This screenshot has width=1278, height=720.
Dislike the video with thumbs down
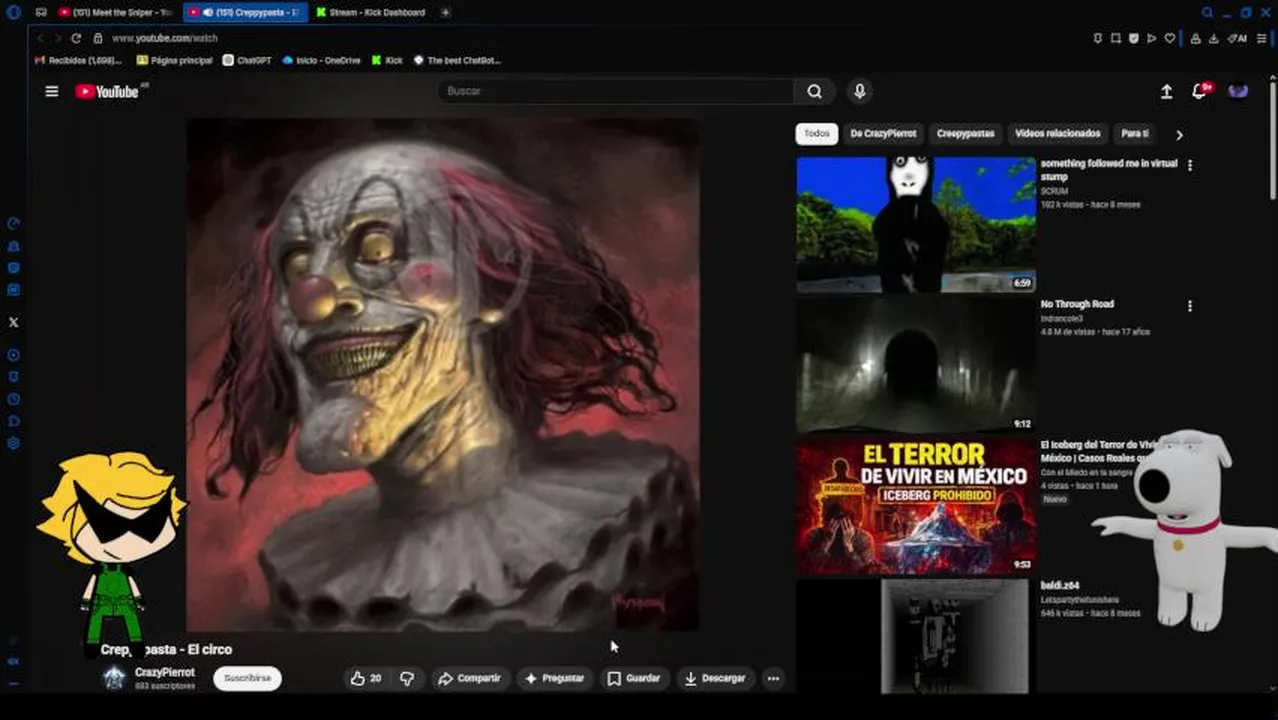click(407, 678)
